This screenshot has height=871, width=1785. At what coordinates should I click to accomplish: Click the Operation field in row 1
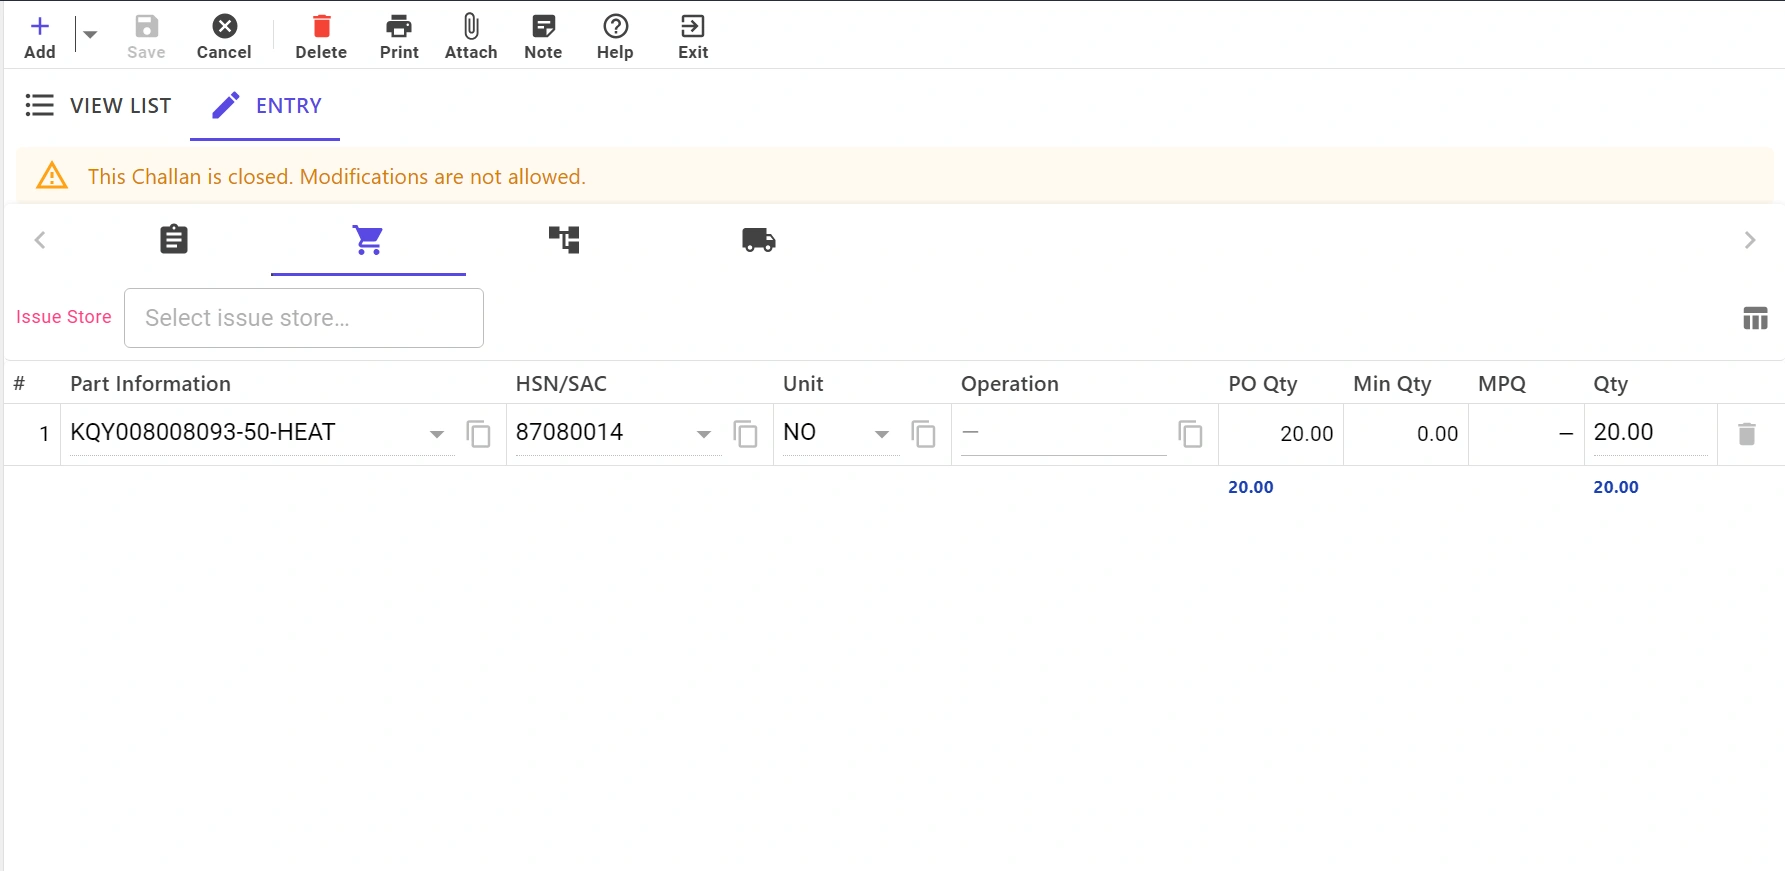point(1063,434)
